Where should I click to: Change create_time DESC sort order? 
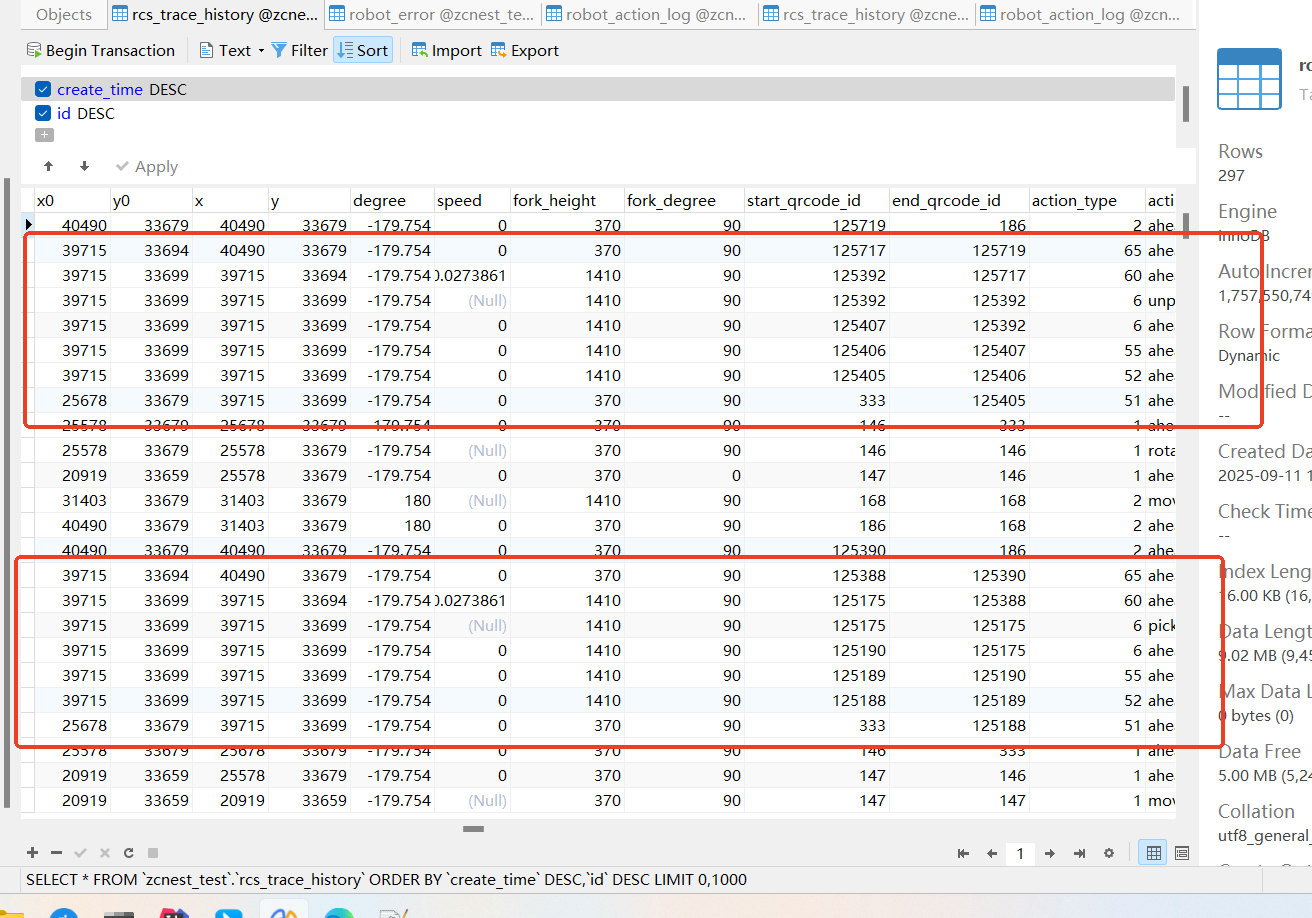tap(168, 89)
